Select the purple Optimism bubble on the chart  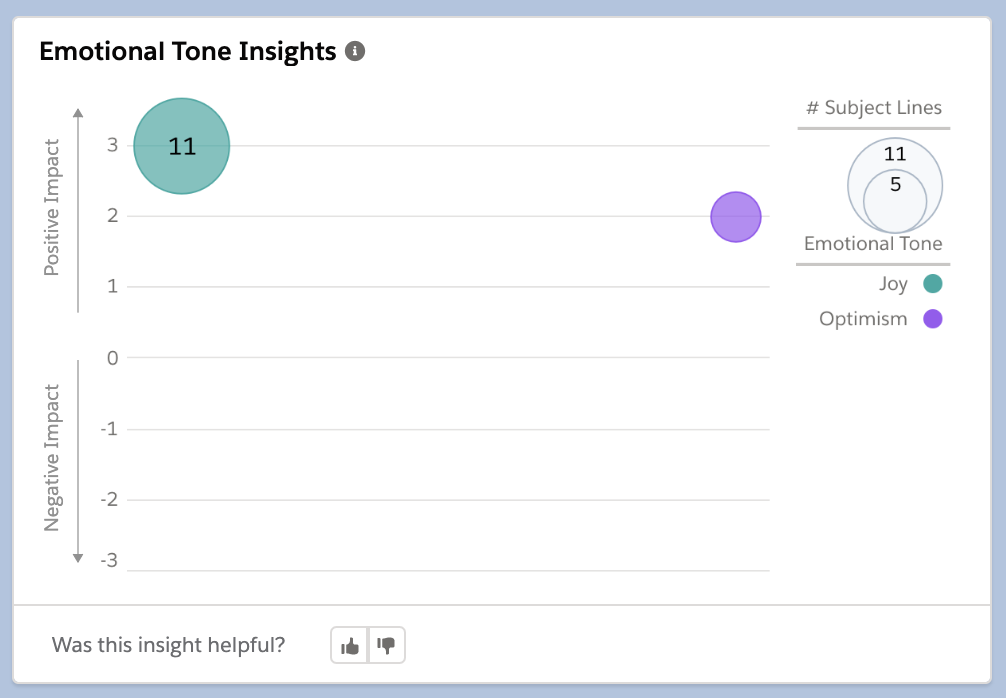click(736, 216)
